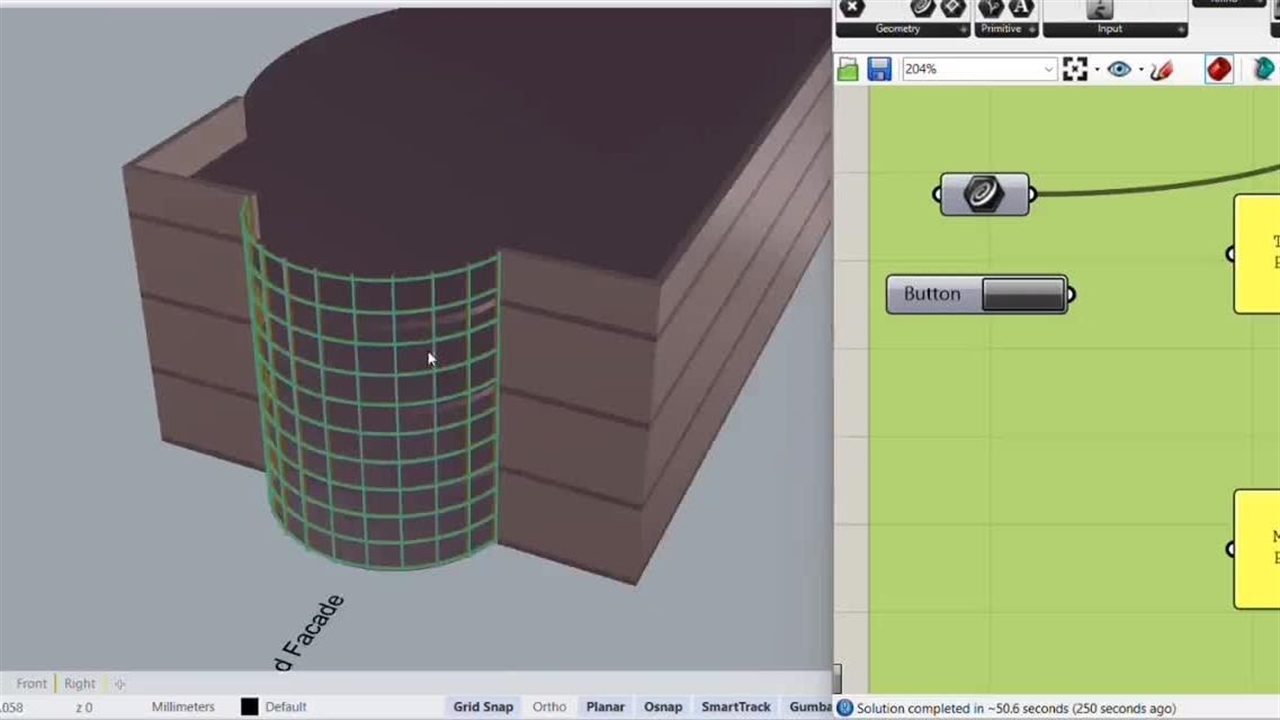Click the text A icon in the Primitive panel

(1020, 8)
